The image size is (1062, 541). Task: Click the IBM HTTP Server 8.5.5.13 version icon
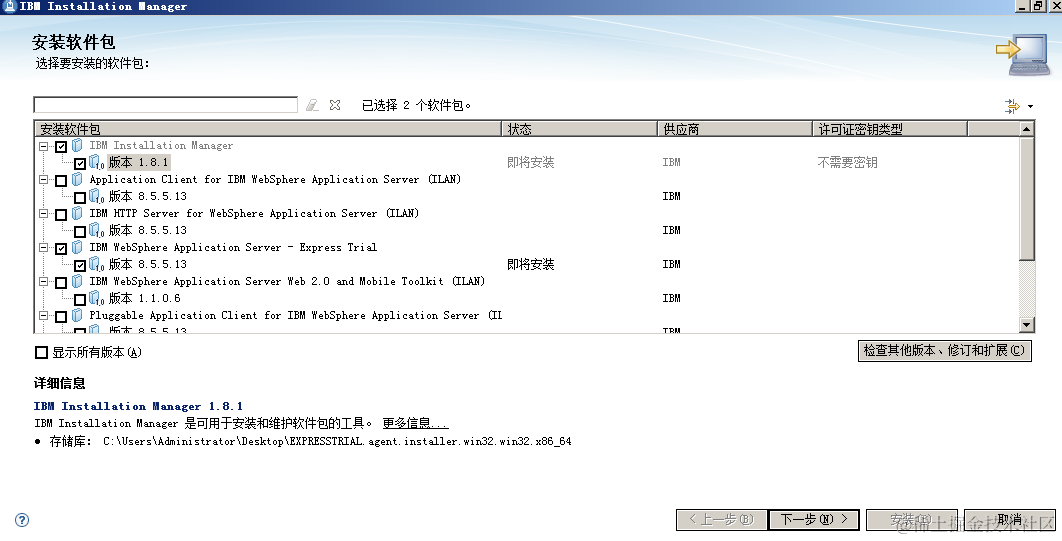tap(96, 230)
